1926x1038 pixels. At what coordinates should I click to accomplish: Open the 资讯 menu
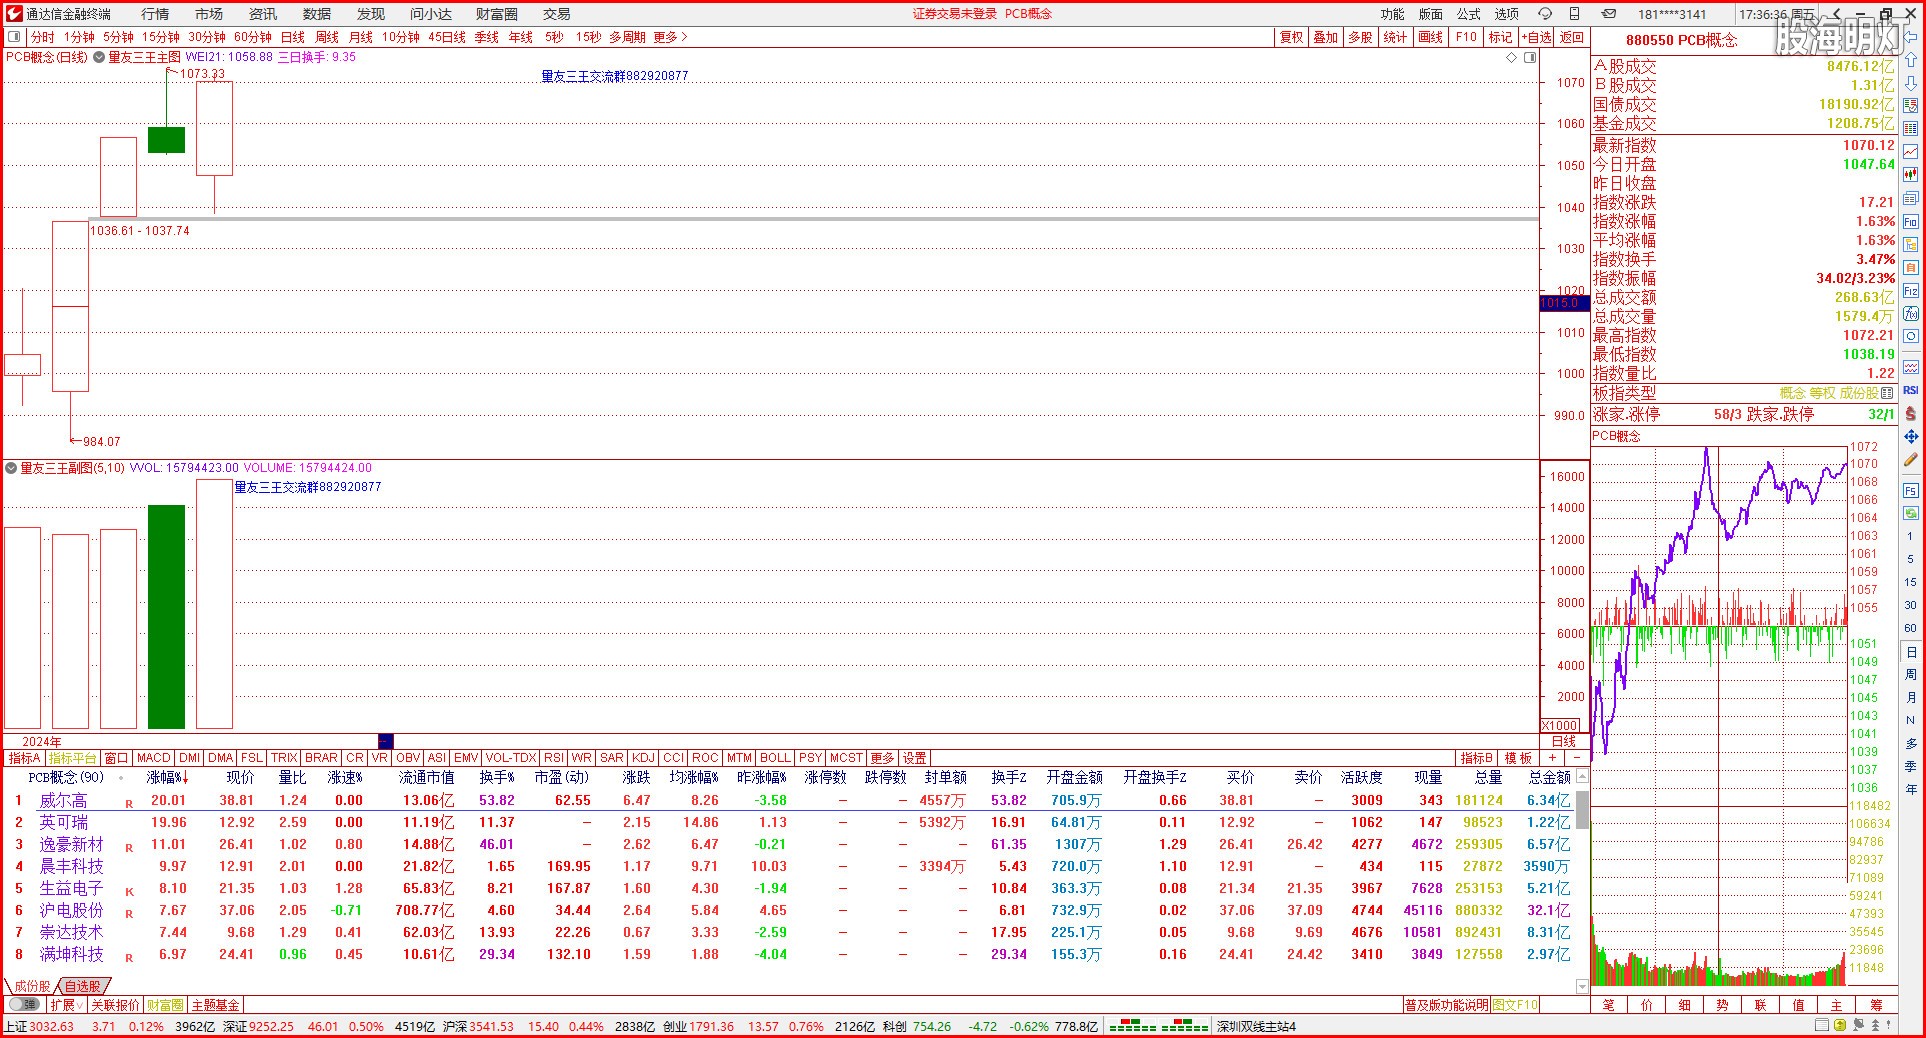[x=263, y=14]
